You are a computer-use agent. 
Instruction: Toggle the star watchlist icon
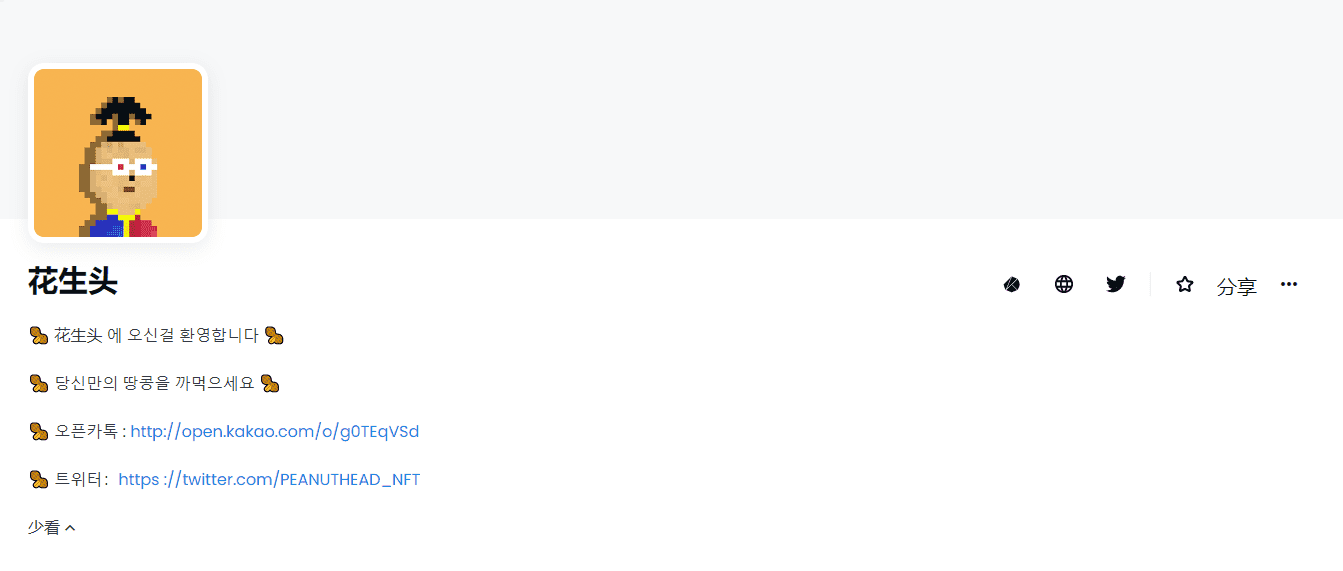(x=1185, y=285)
